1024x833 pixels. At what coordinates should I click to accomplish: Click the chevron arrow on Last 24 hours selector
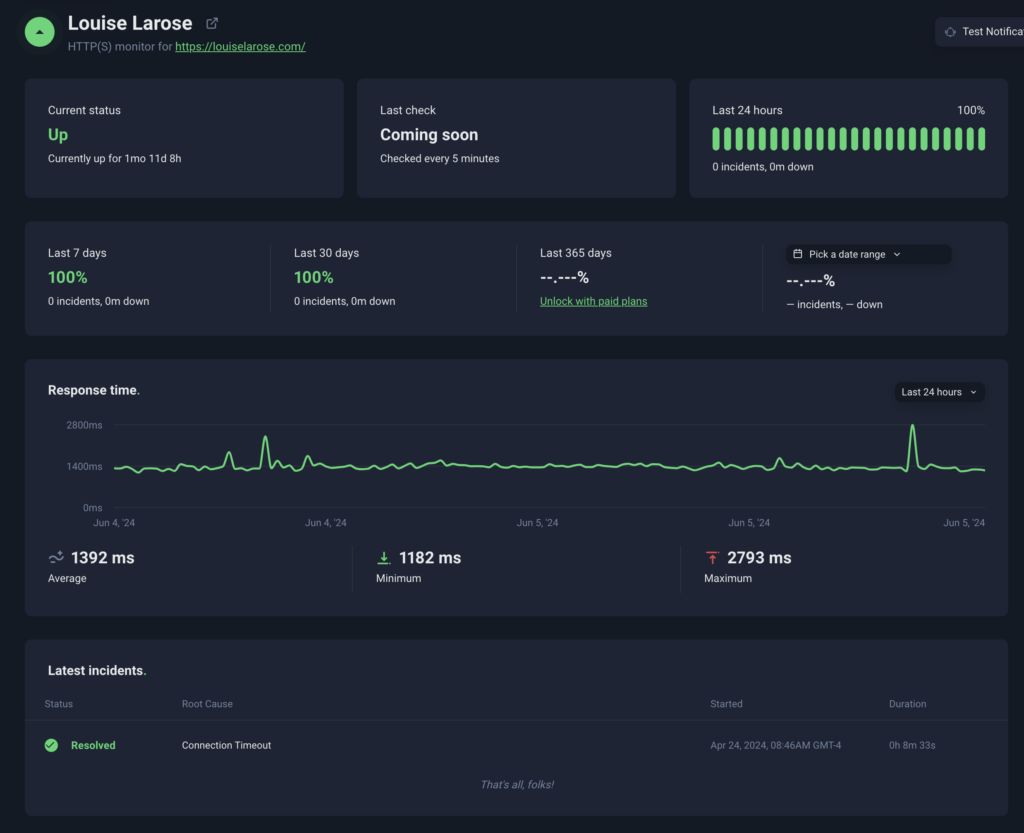click(x=973, y=392)
